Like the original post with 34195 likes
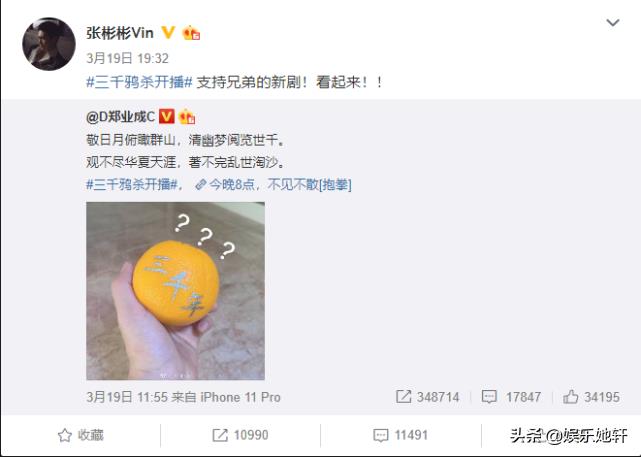This screenshot has width=641, height=457. point(591,397)
